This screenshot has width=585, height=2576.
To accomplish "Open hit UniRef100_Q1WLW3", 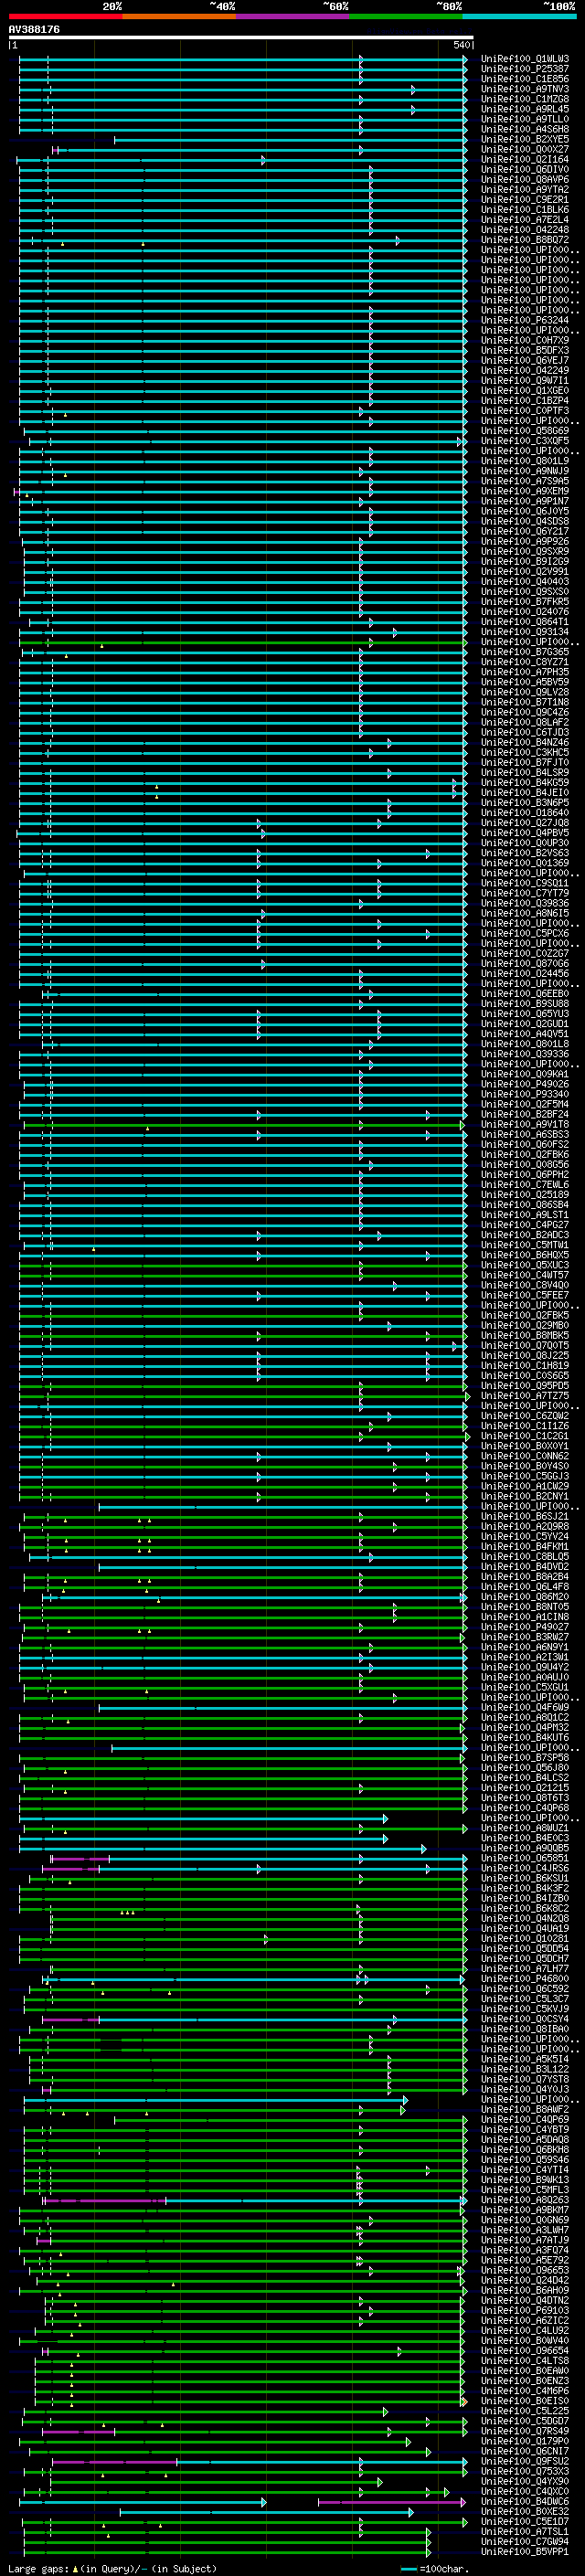I will 525,59.
